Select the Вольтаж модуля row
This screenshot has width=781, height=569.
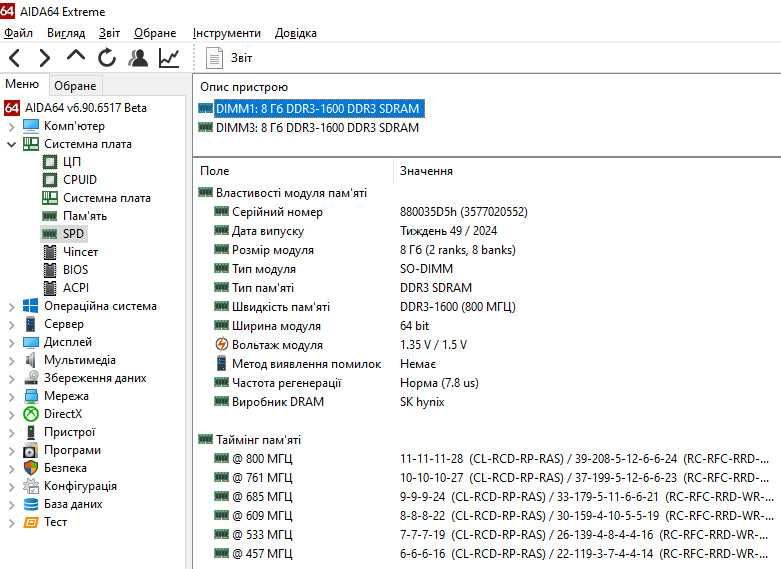[x=488, y=345]
